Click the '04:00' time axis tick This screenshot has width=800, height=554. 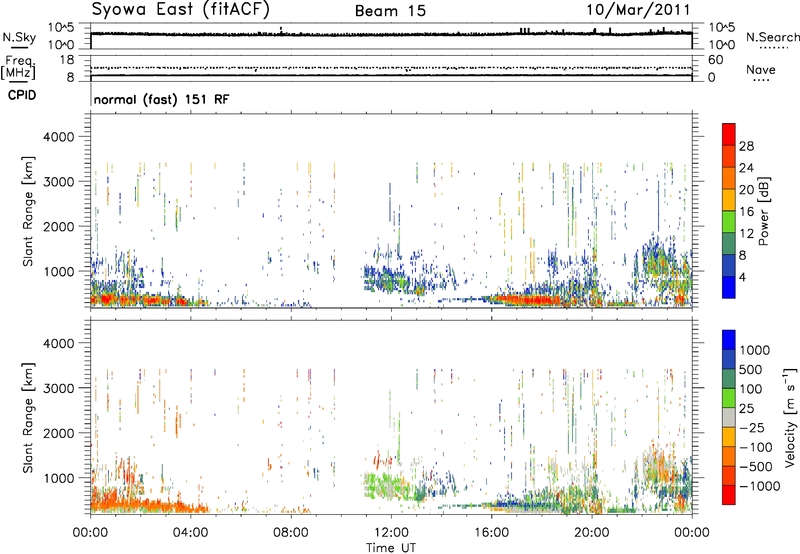[191, 533]
